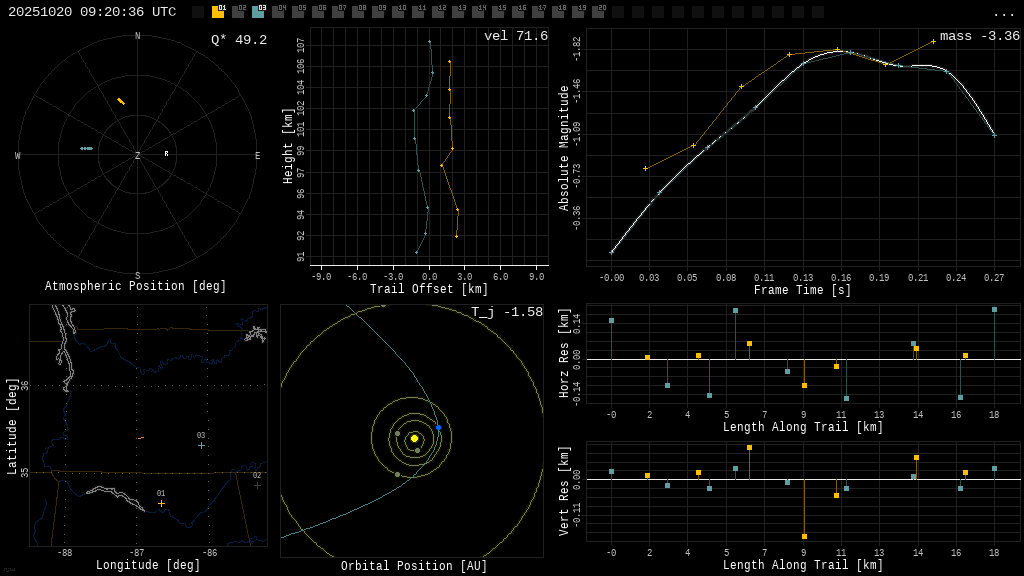Click the orange meteor track in polar plot
This screenshot has height=576, width=1024.
click(121, 101)
